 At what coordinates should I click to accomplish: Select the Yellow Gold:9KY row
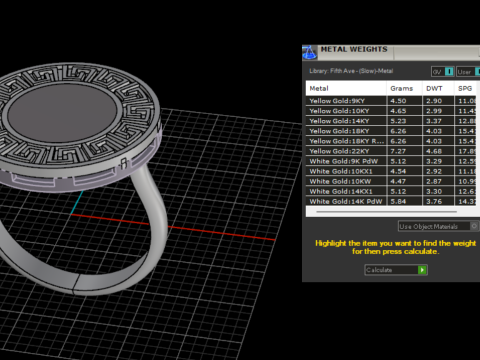[x=391, y=101]
